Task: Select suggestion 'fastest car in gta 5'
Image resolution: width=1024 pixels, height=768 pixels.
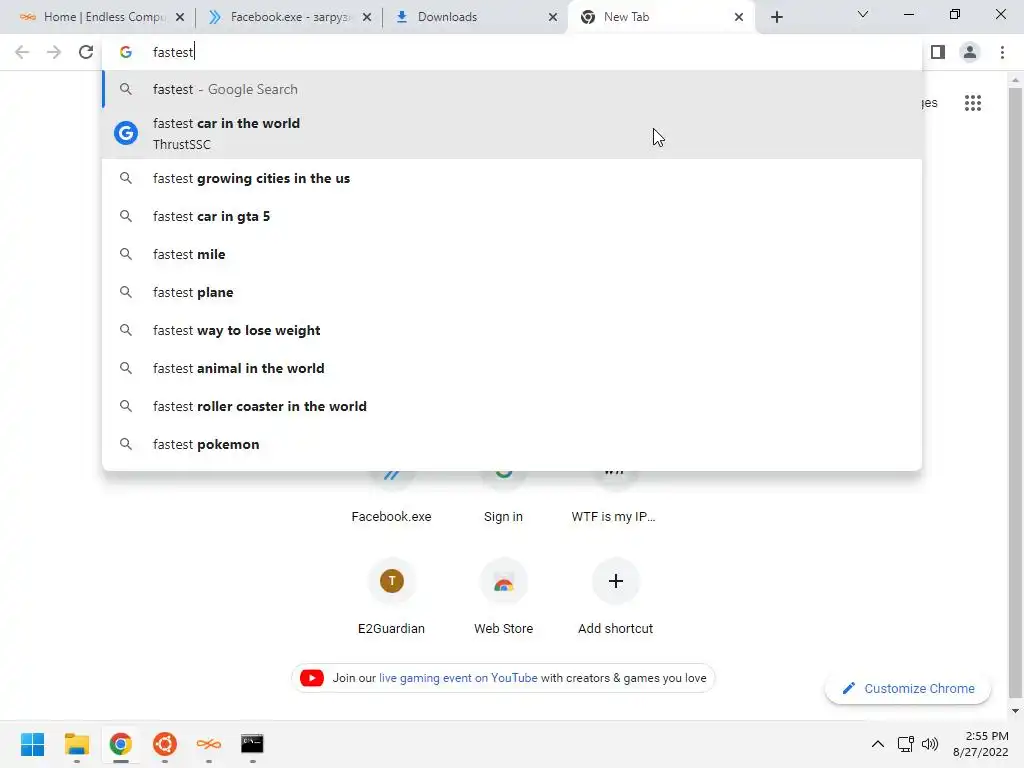Action: click(x=512, y=216)
